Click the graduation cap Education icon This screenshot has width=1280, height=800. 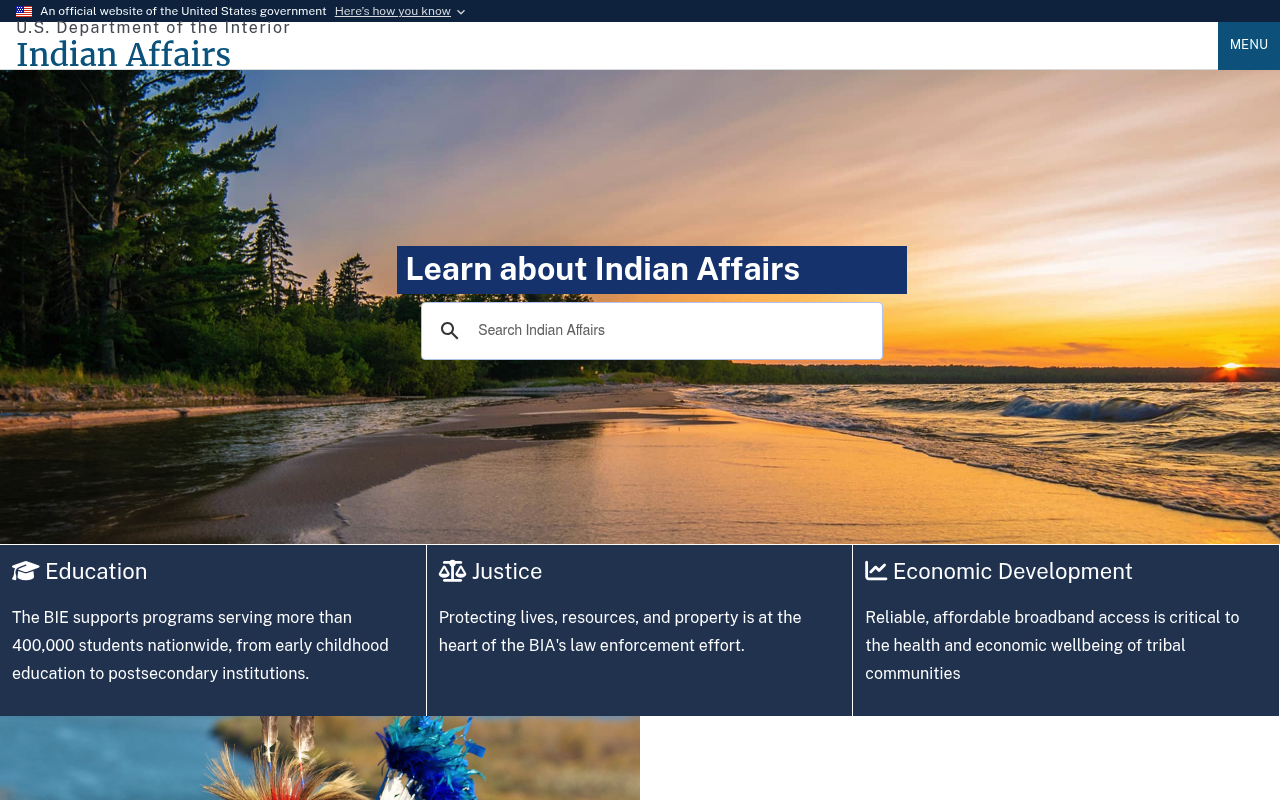click(x=26, y=571)
